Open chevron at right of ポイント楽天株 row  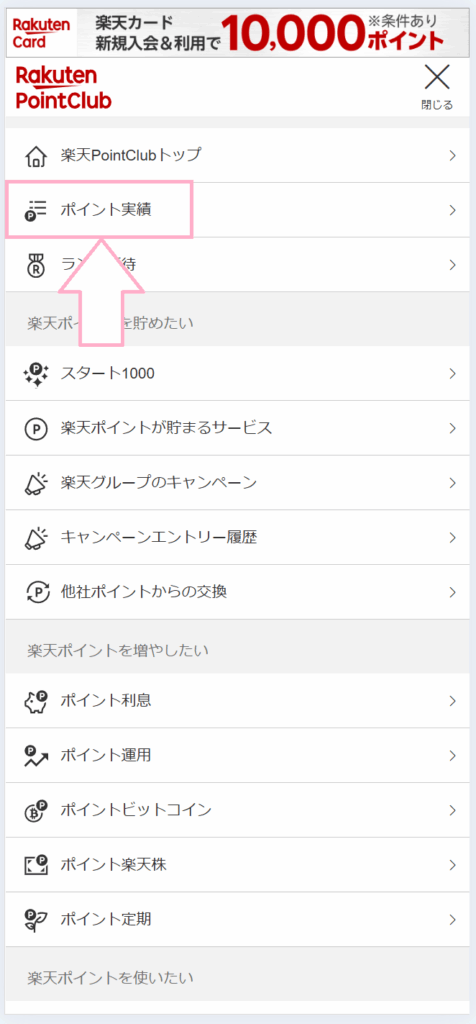pyautogui.click(x=452, y=865)
